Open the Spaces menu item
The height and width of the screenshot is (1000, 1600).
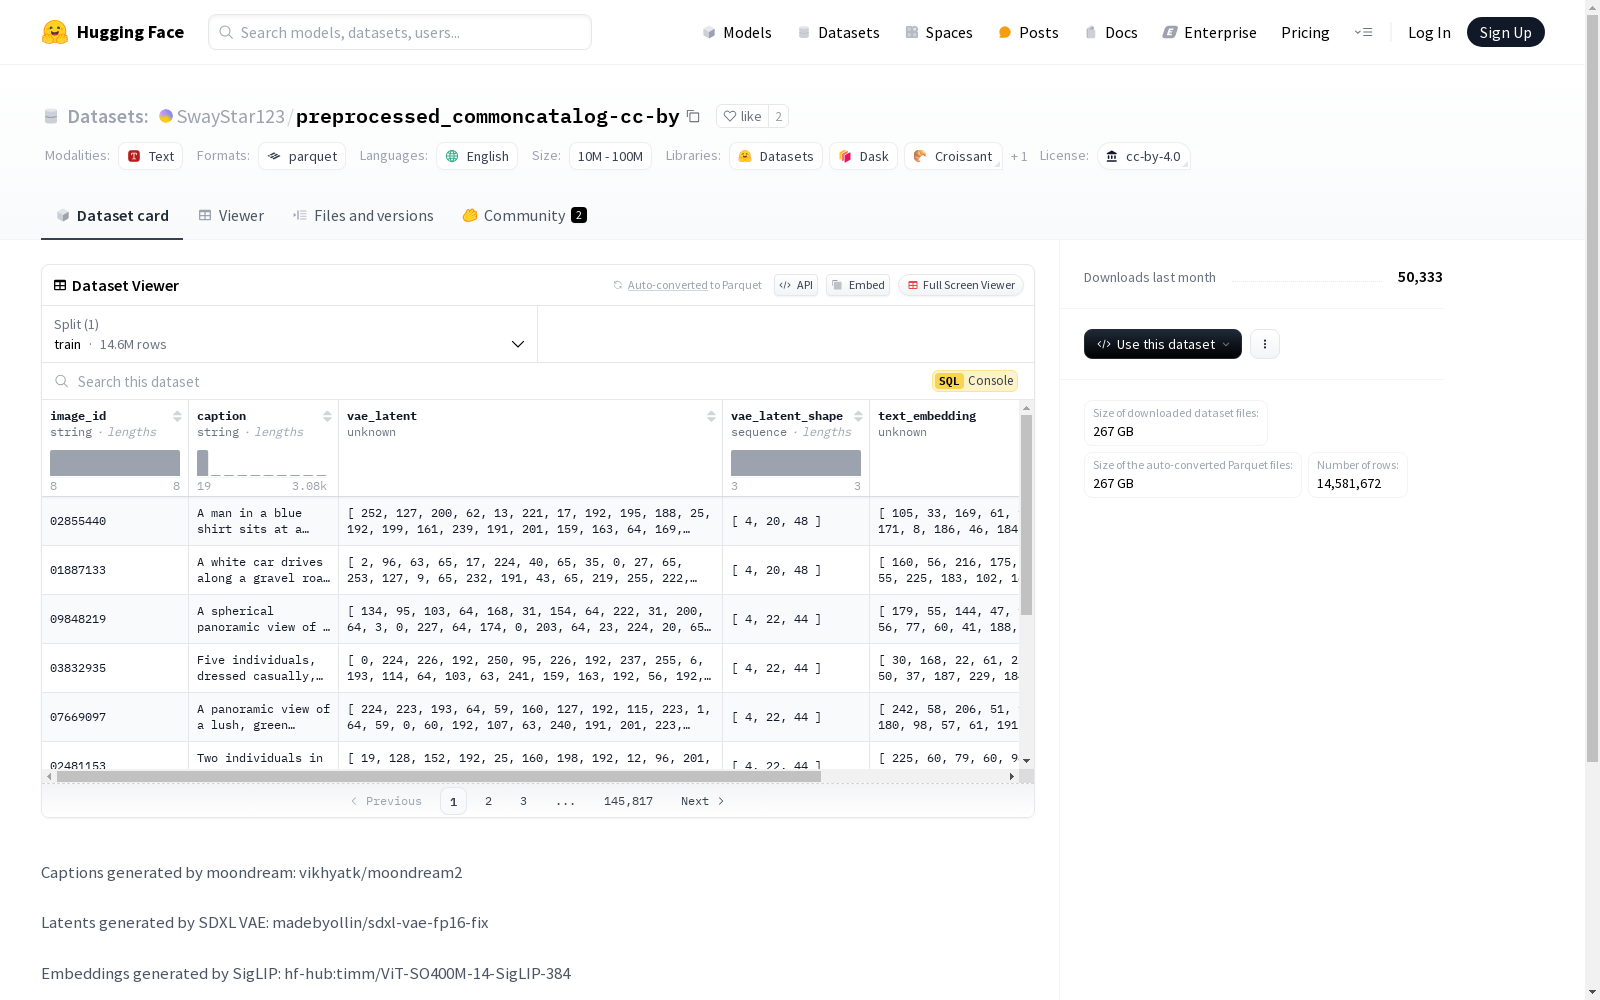pyautogui.click(x=939, y=32)
